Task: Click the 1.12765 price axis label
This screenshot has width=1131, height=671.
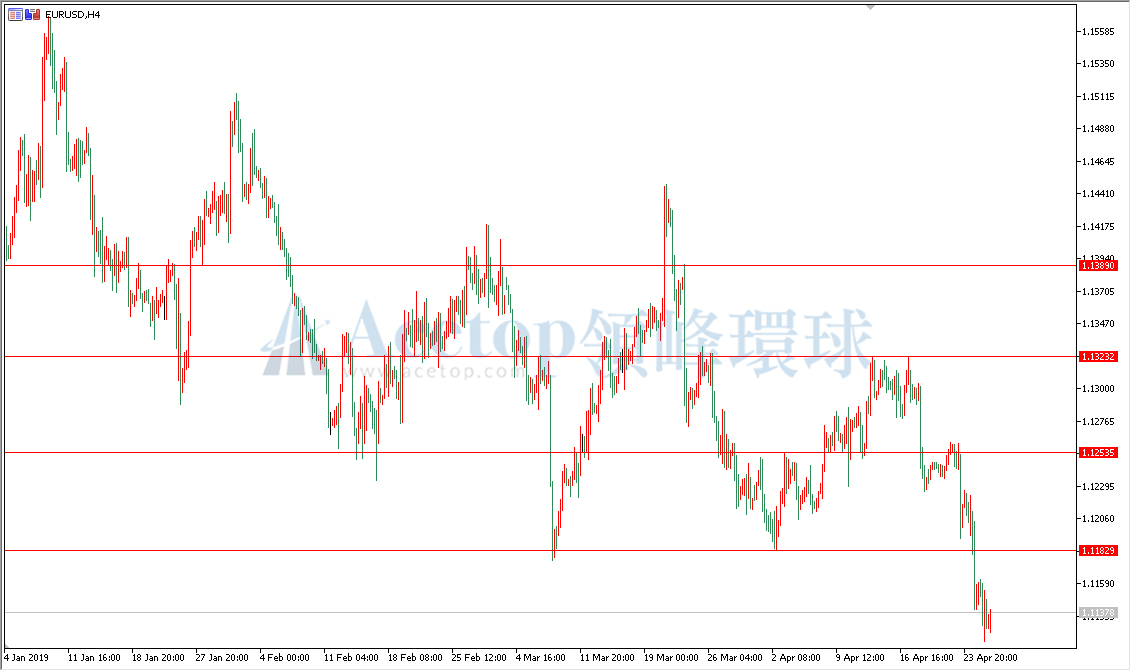Action: pyautogui.click(x=1098, y=421)
